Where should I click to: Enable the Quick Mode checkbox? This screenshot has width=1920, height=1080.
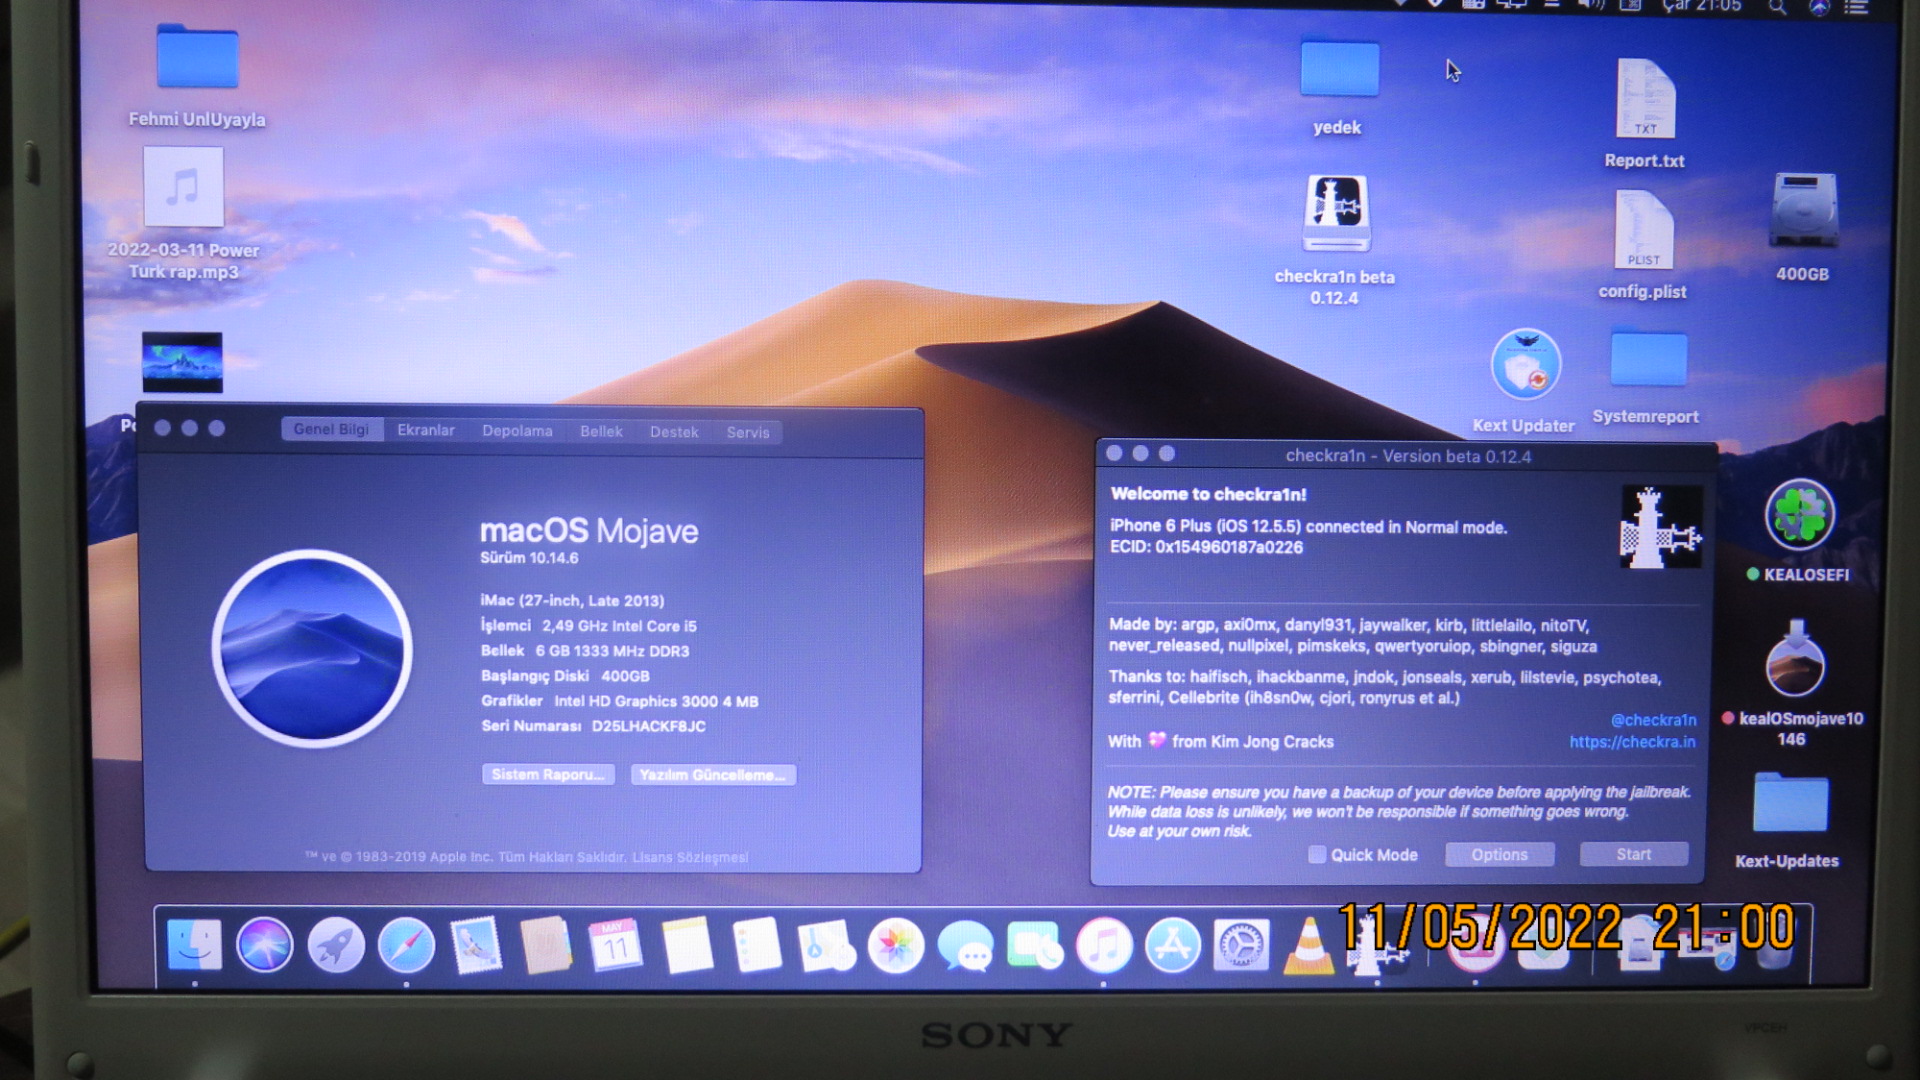coord(1317,855)
